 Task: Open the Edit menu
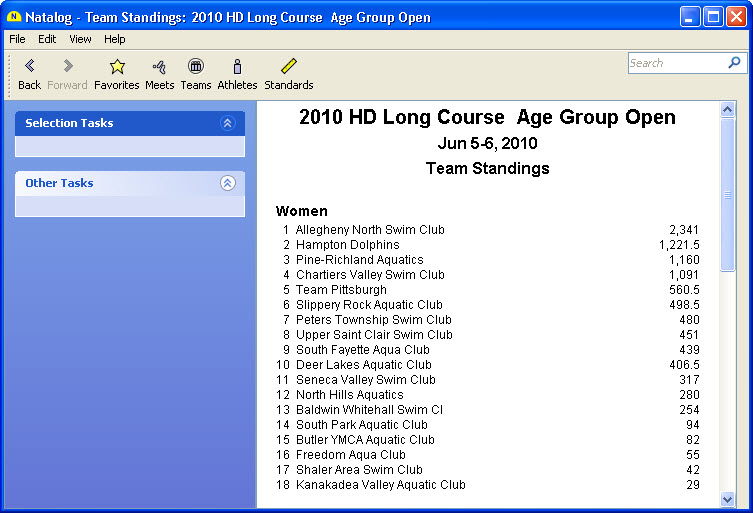point(47,39)
